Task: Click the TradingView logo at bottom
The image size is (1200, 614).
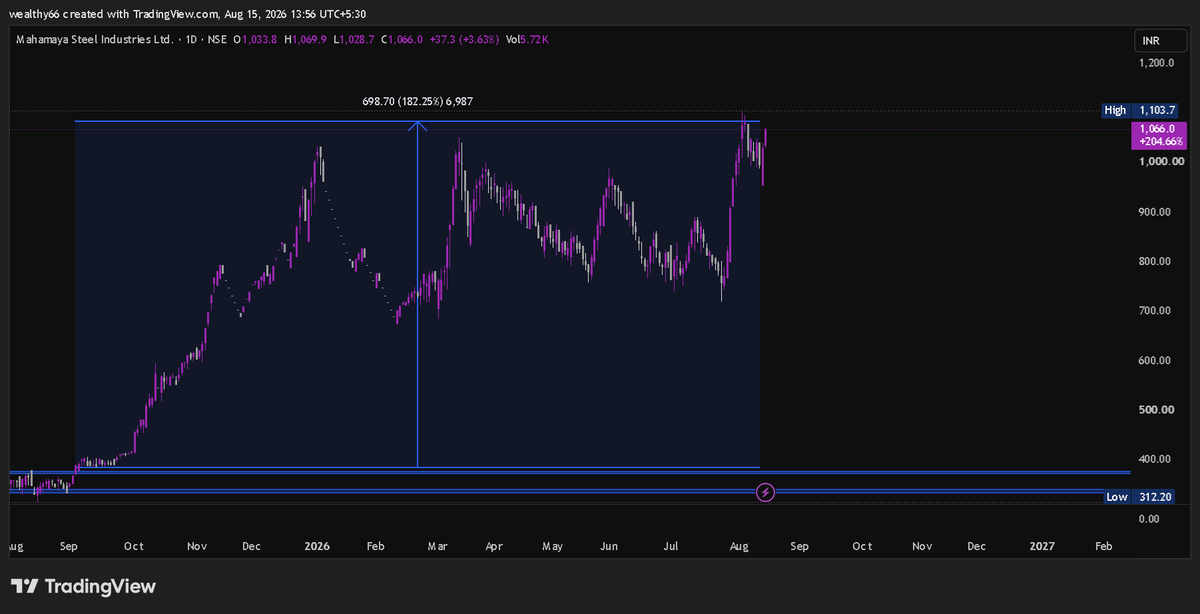Action: click(84, 586)
